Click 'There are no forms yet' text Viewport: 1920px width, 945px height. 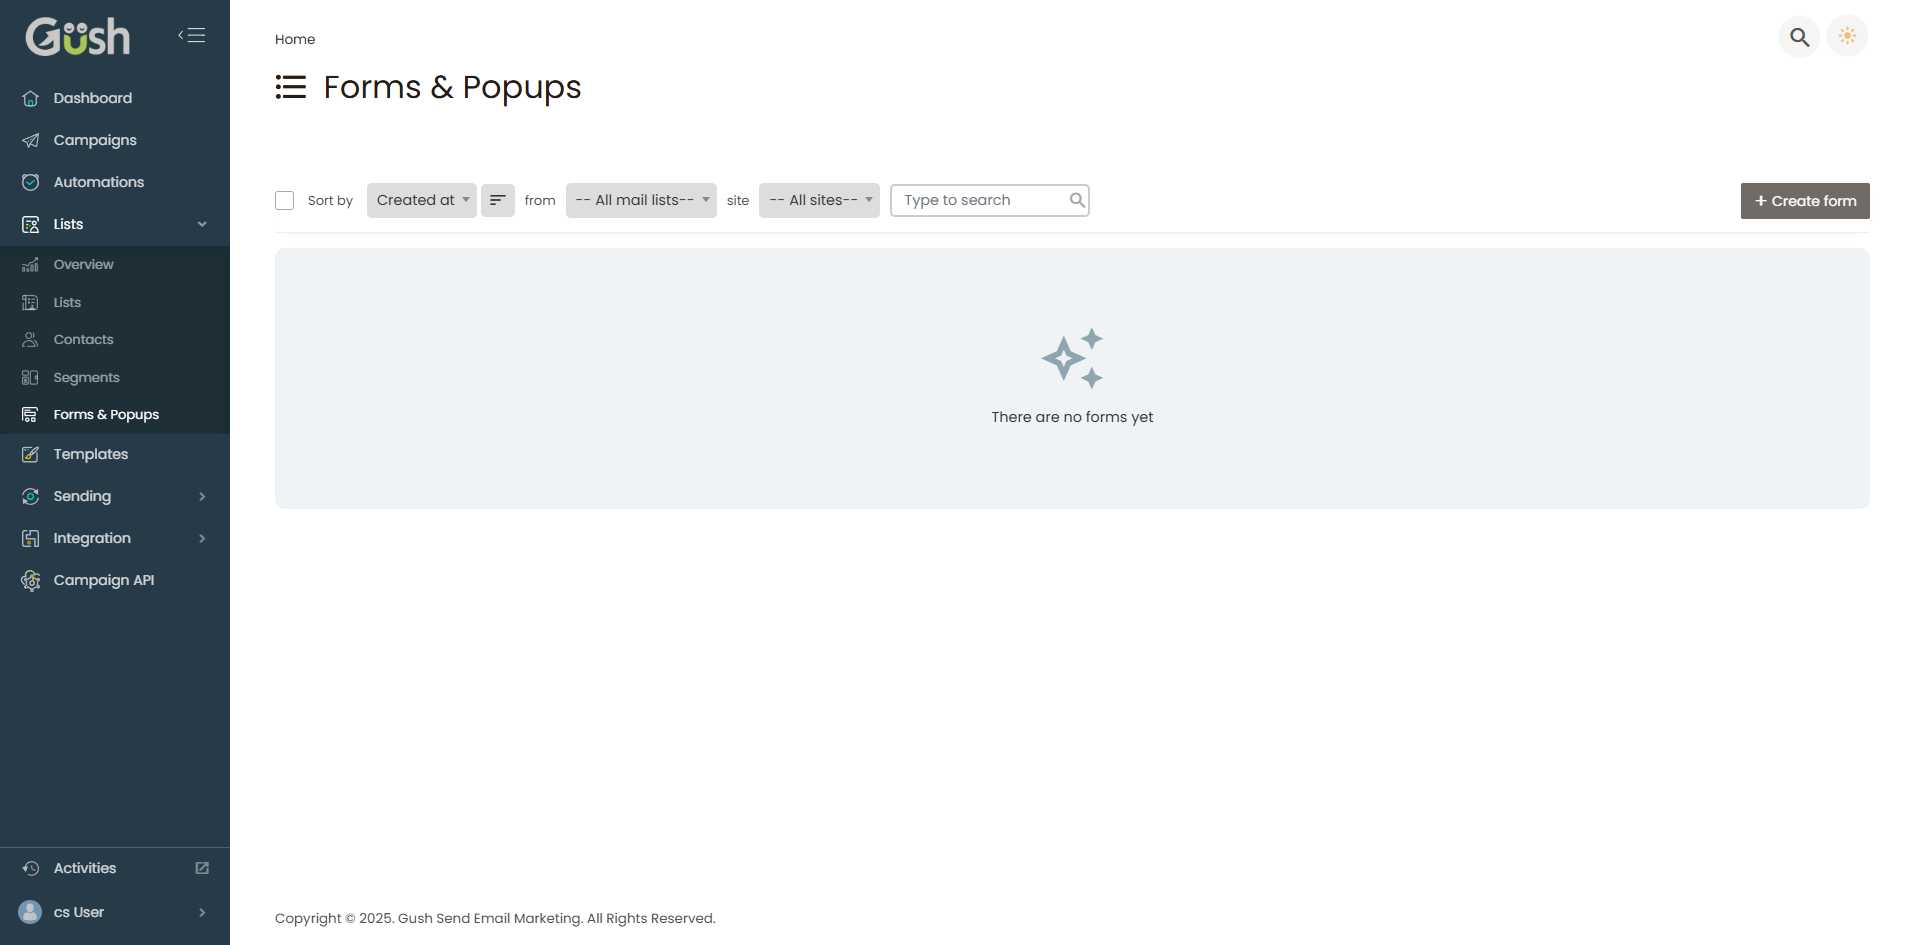pos(1072,417)
